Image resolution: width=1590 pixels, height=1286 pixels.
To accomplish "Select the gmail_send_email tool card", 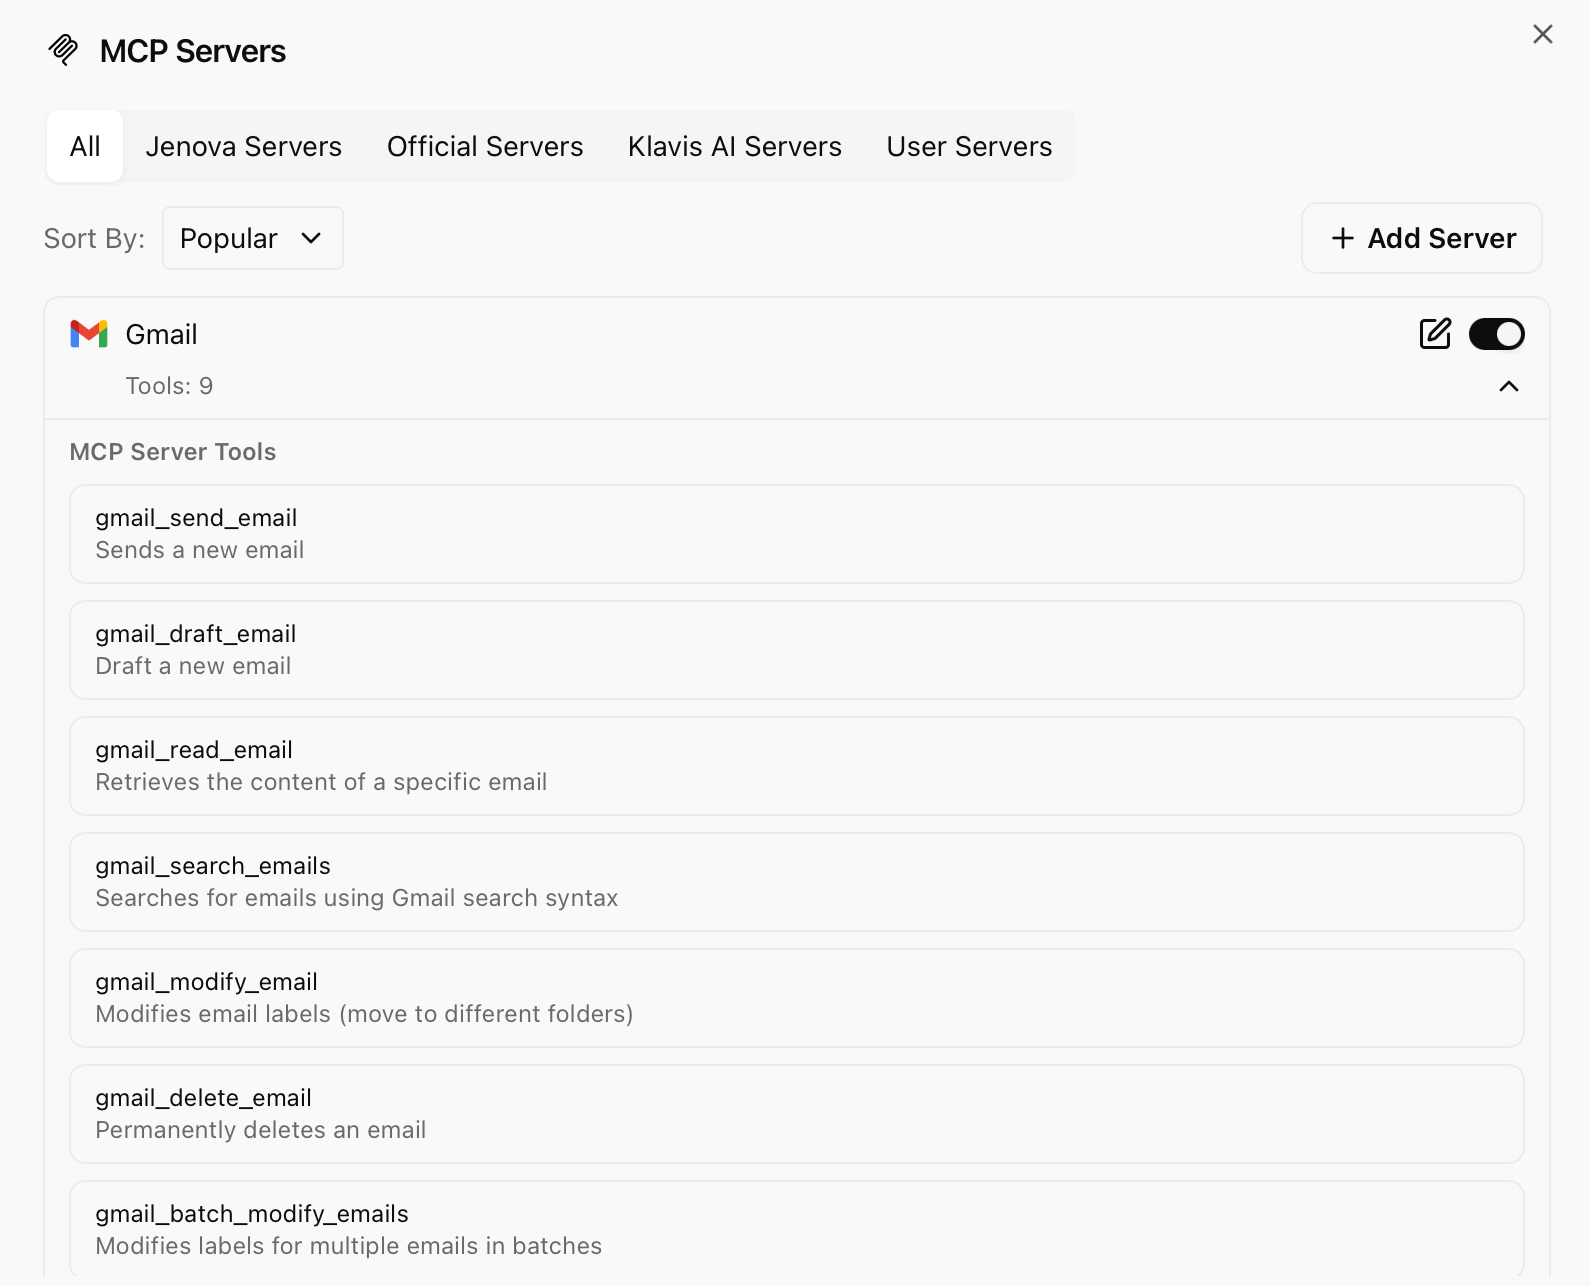I will point(796,534).
